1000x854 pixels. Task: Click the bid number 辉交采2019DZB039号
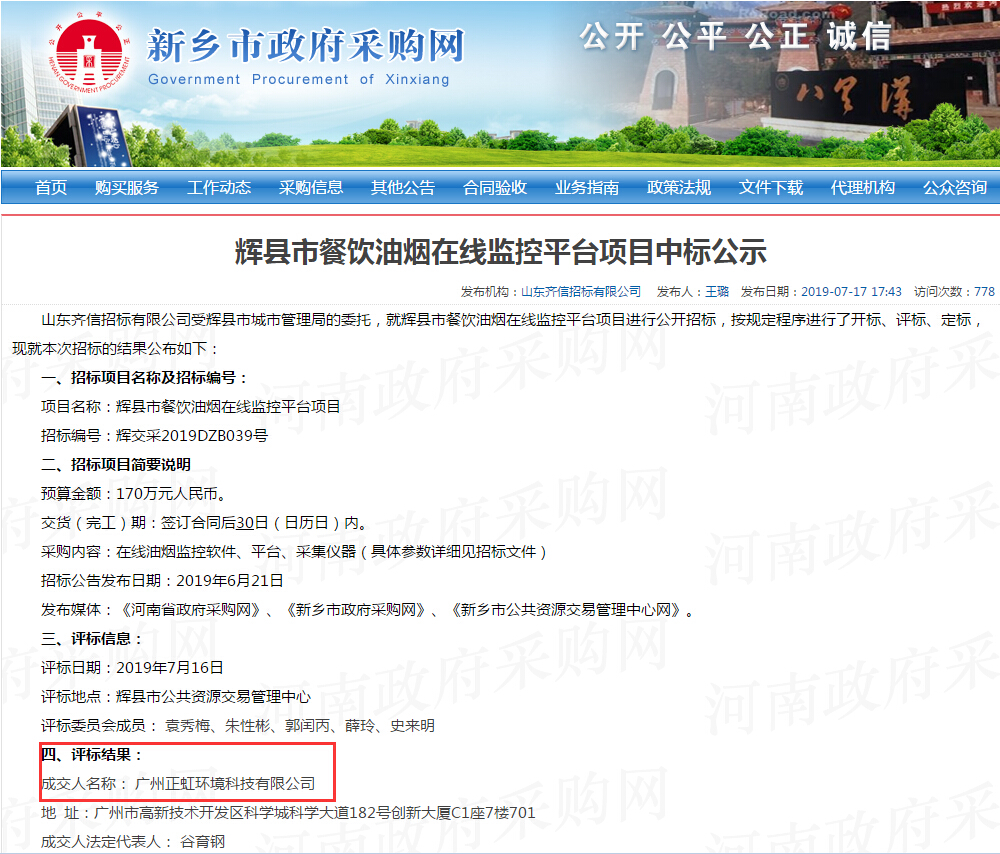192,436
